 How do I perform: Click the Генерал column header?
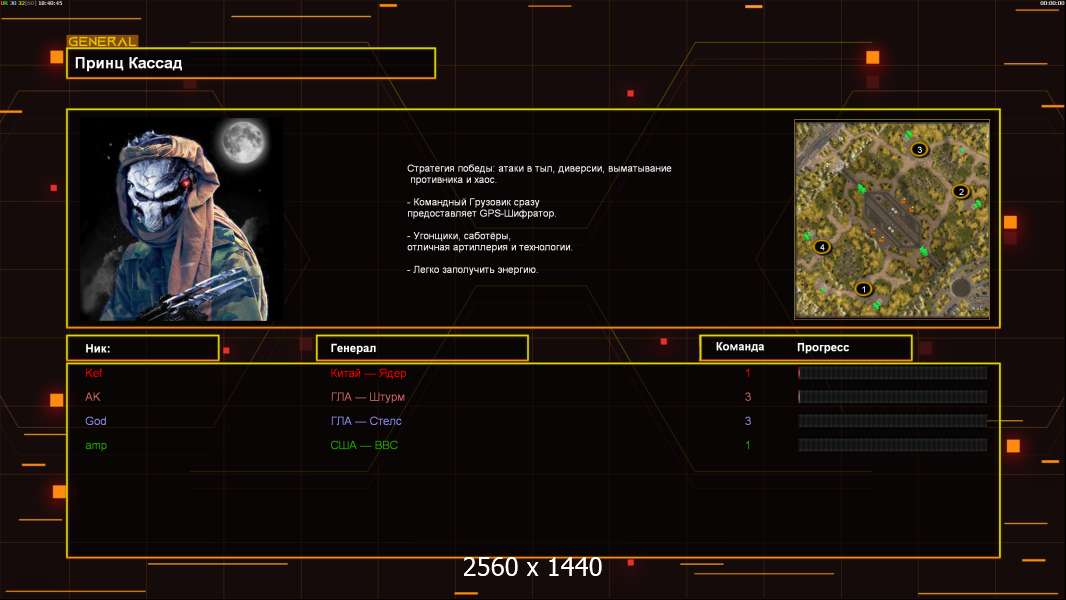point(421,348)
